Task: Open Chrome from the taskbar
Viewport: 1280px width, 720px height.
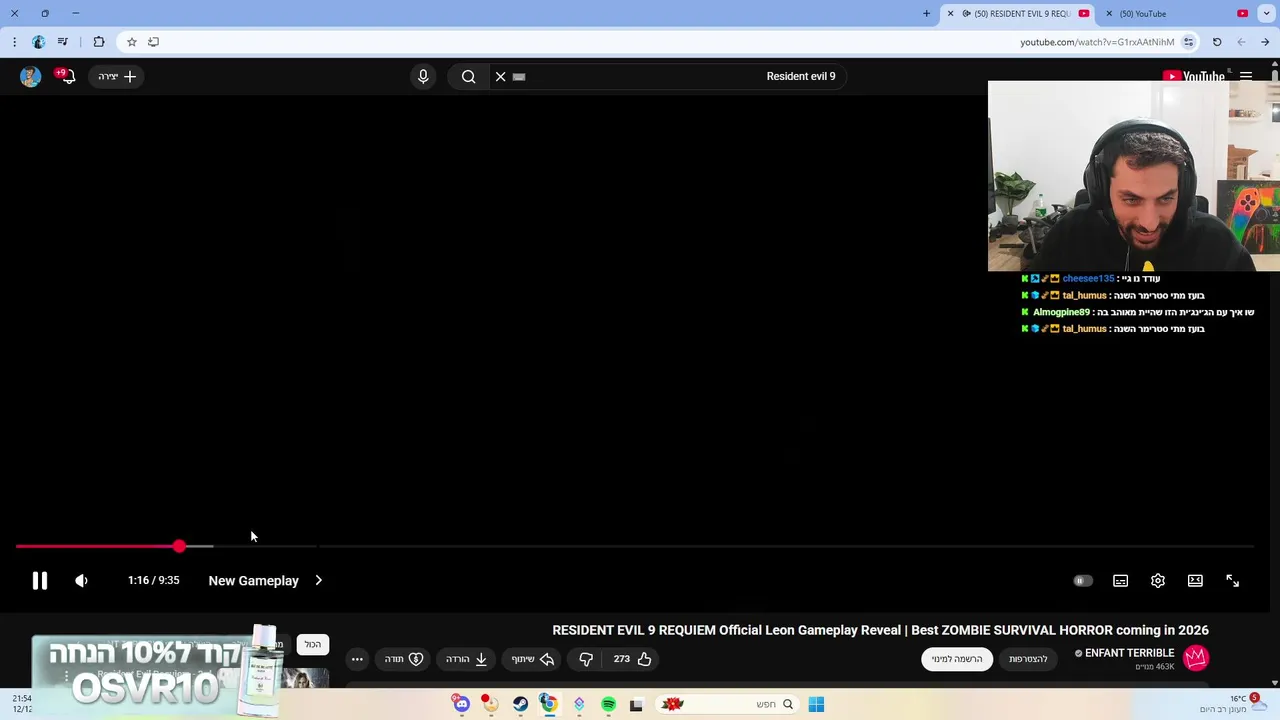Action: (548, 704)
